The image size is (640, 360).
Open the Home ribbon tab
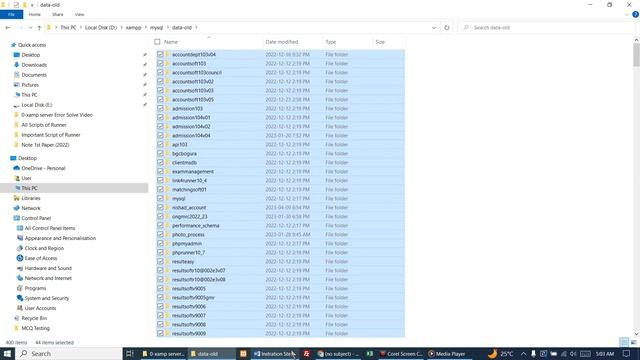point(35,15)
